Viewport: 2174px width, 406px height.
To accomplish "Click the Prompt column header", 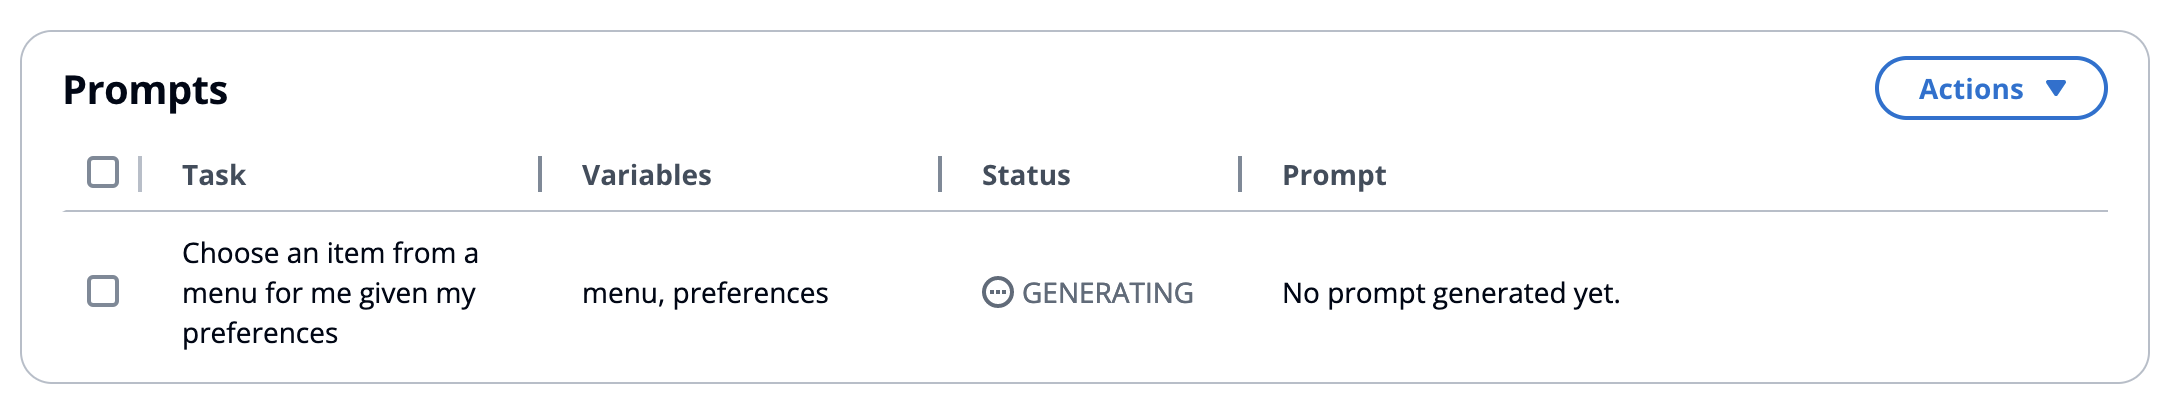I will point(1334,175).
